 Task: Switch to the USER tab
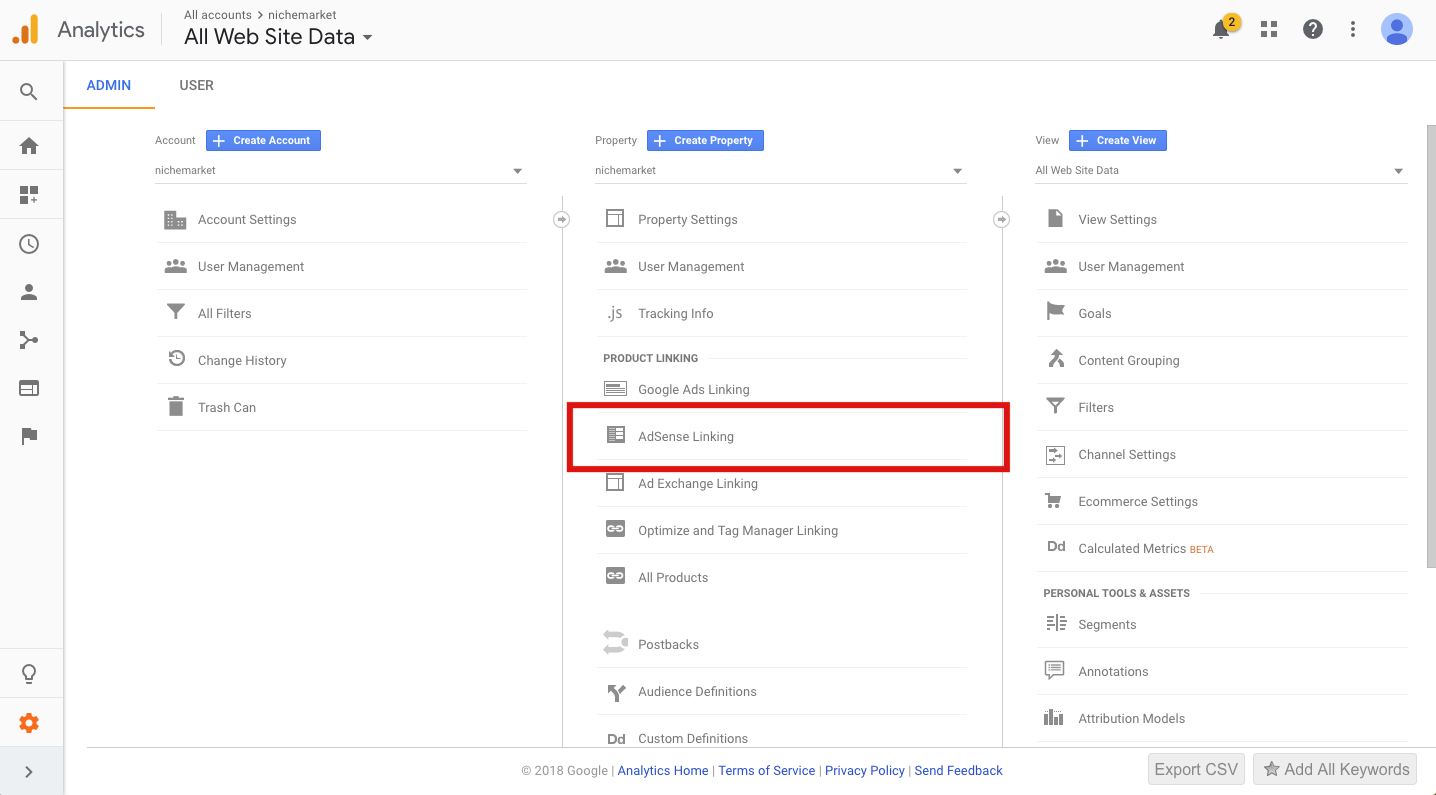196,85
